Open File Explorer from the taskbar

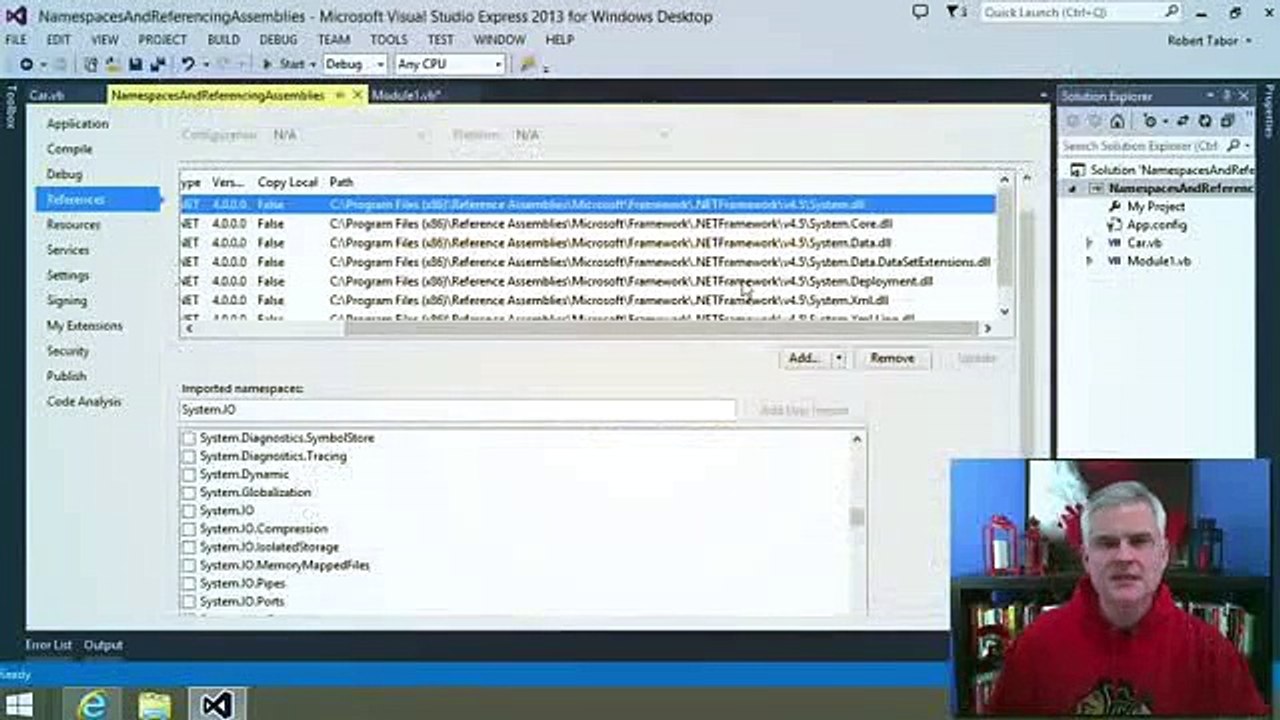coord(154,706)
